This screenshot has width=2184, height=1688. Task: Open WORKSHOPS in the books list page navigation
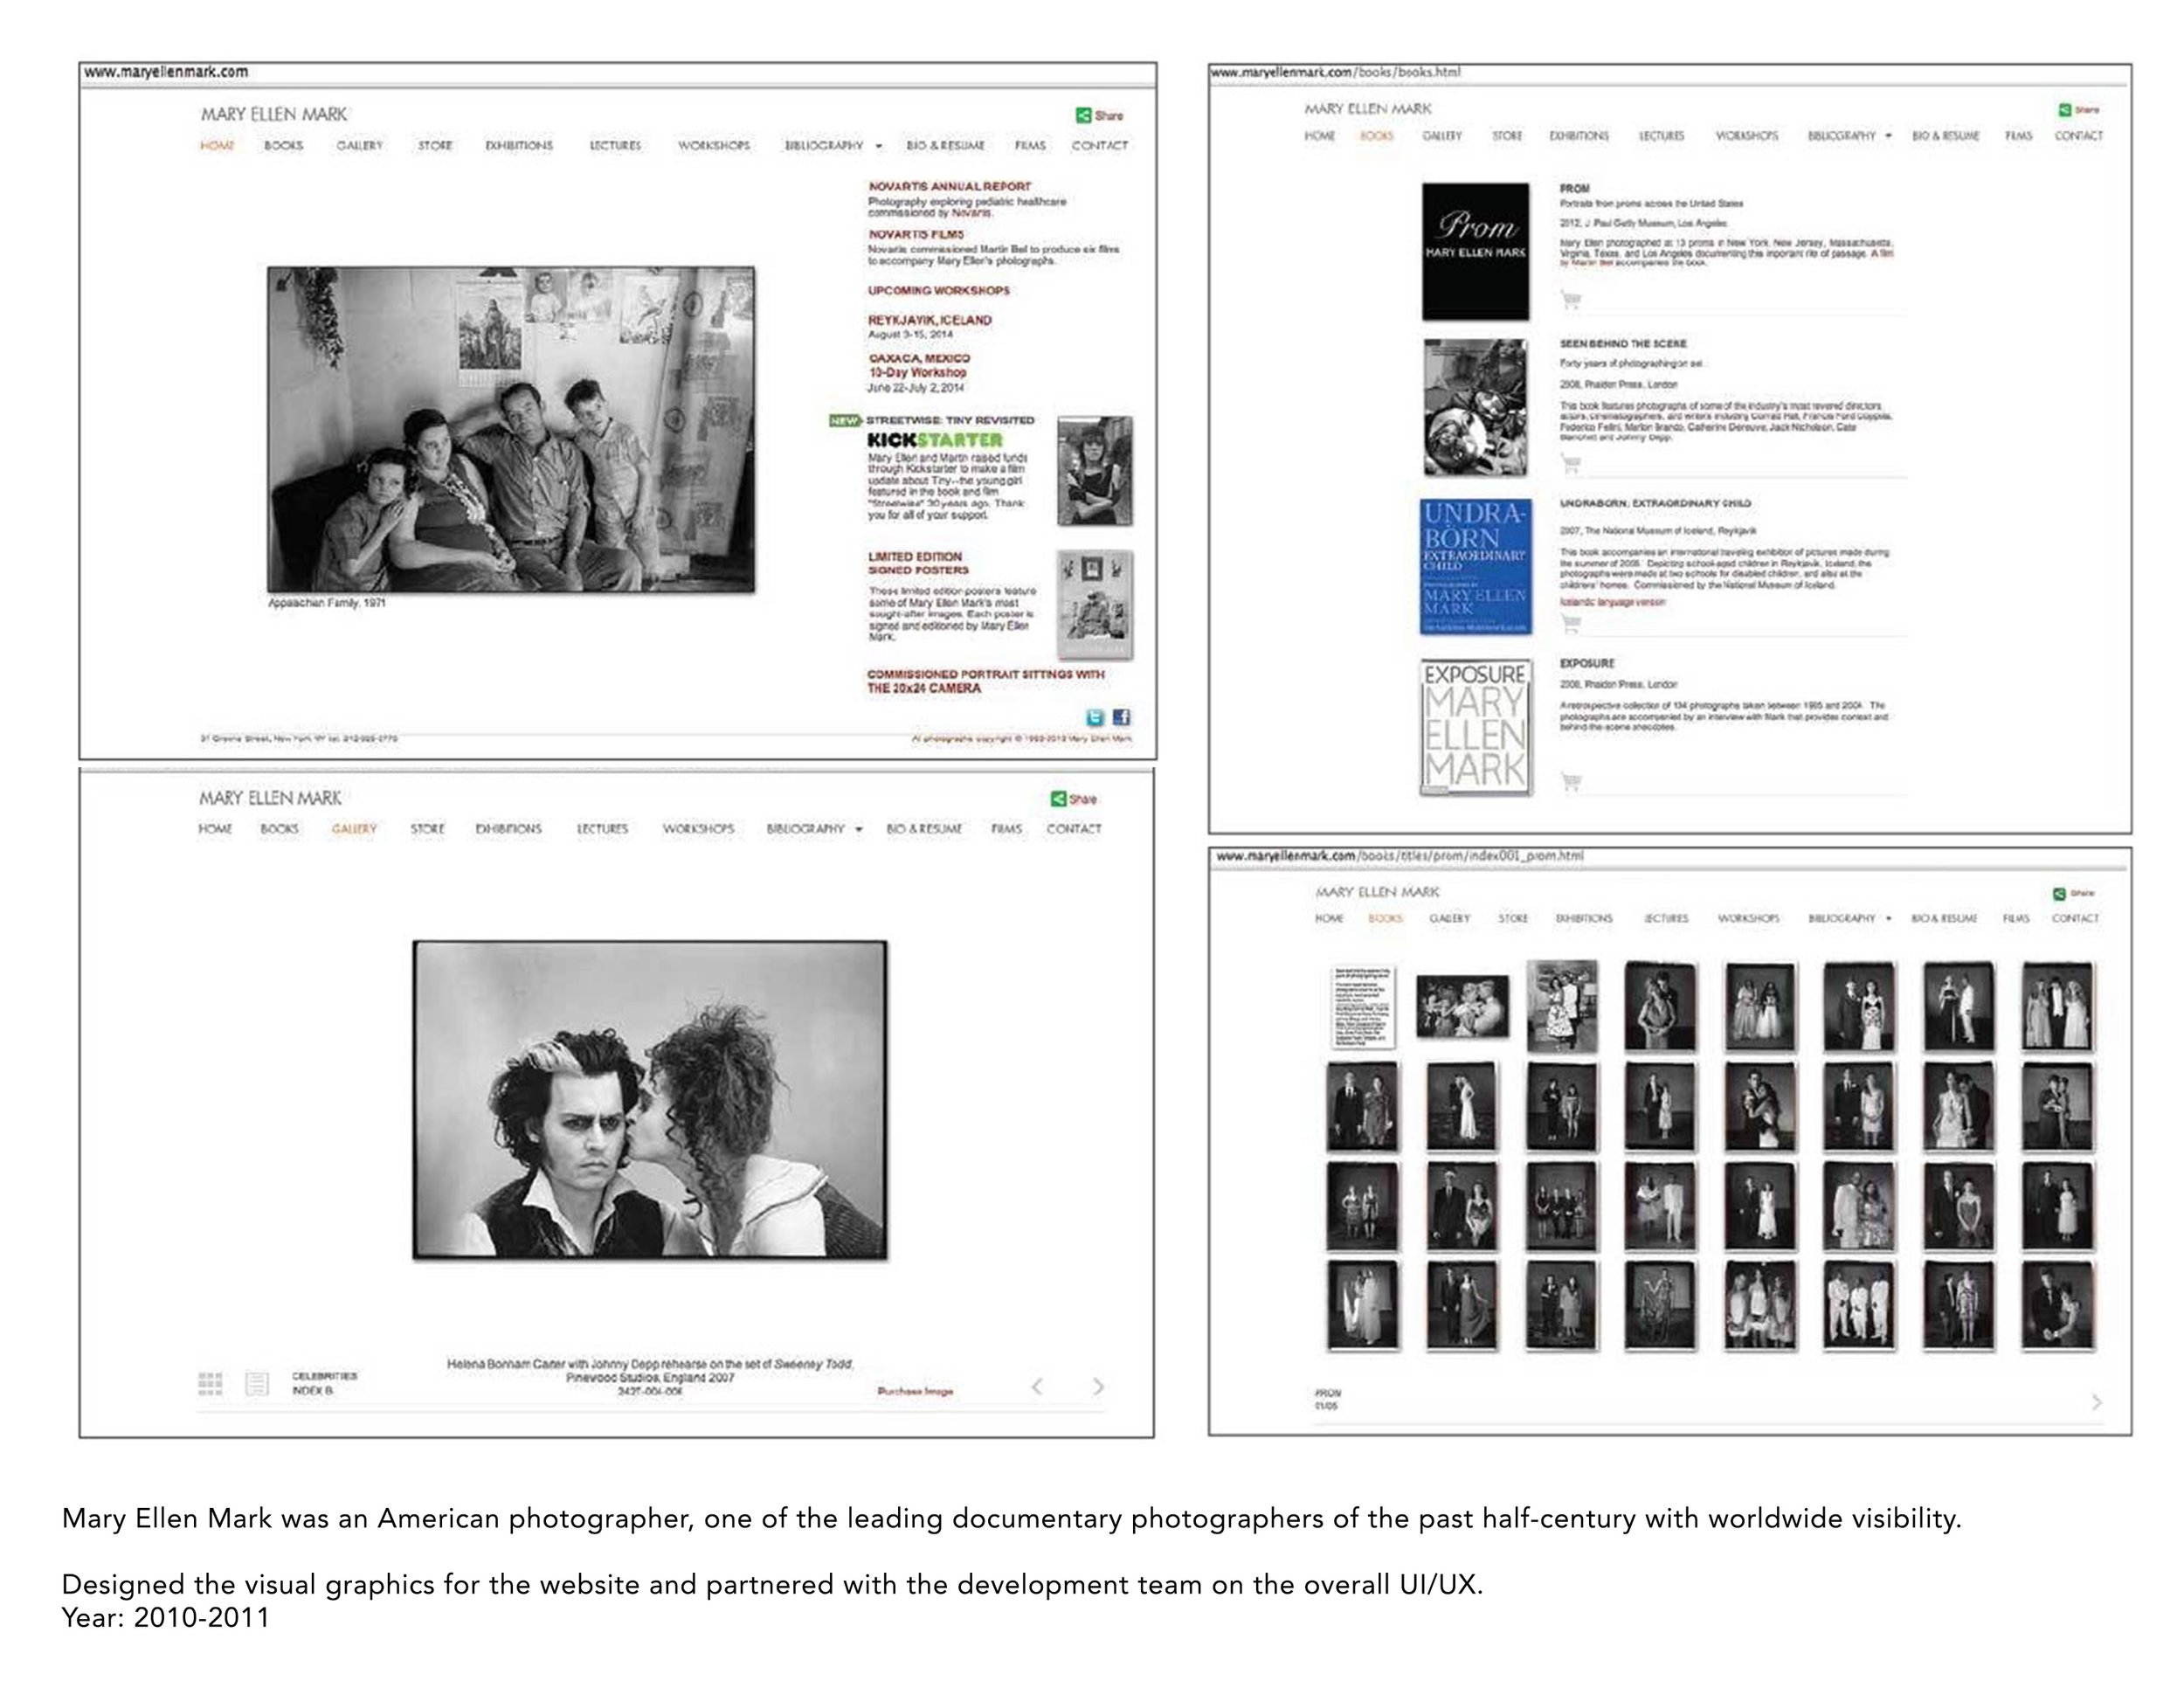click(1747, 136)
